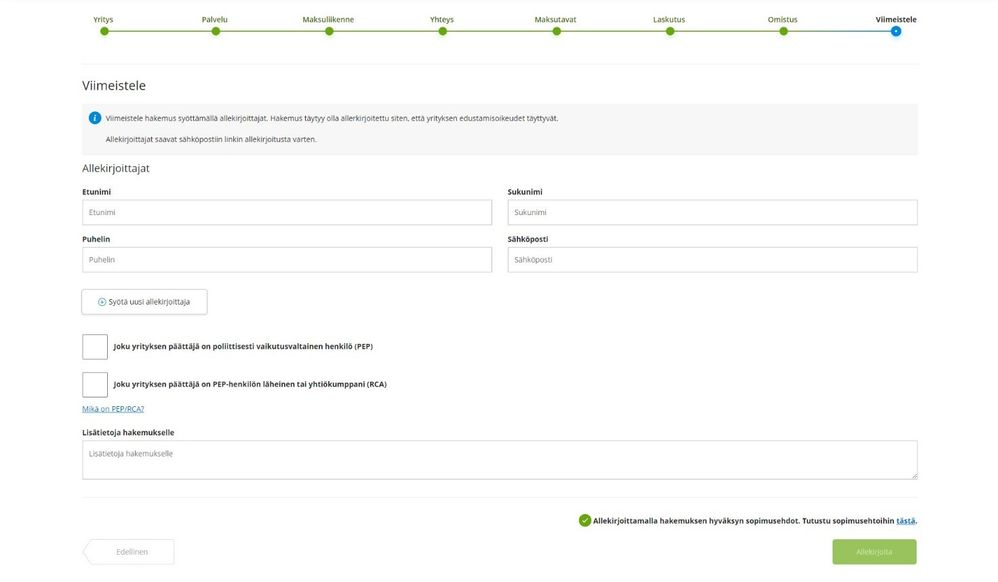
Task: Click into the Sähköposti field
Action: coord(712,260)
